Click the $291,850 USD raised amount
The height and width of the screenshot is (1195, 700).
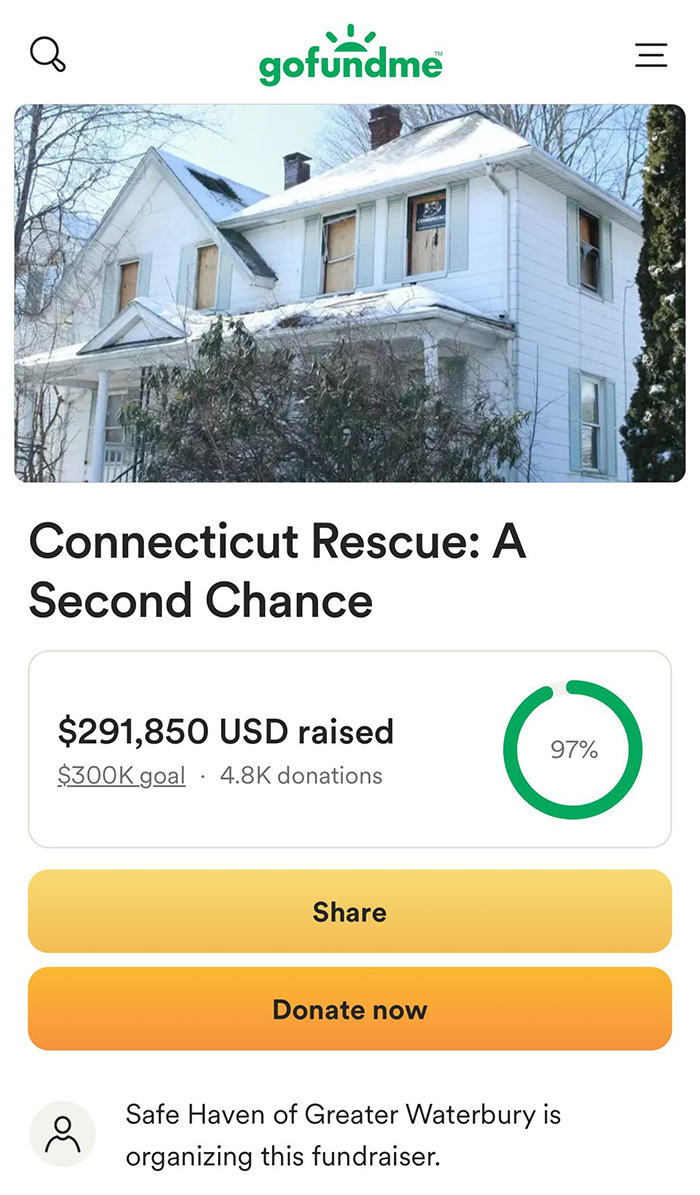point(227,732)
